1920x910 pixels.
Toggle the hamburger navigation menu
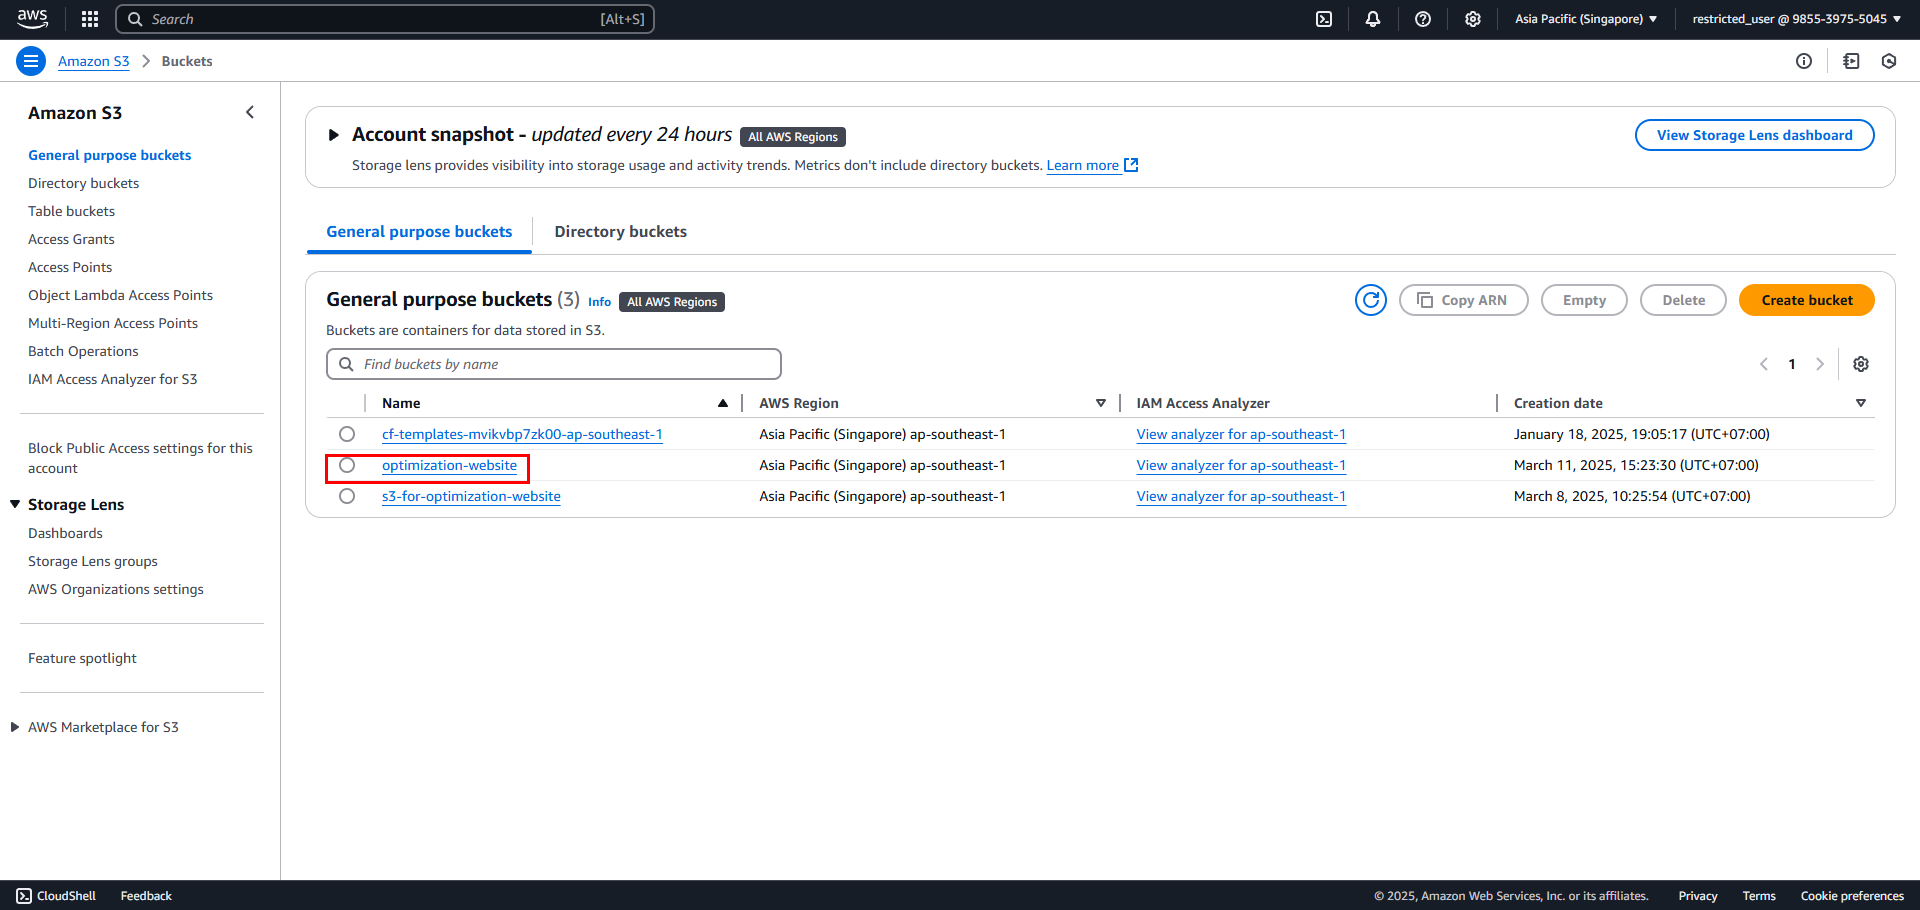(x=31, y=61)
